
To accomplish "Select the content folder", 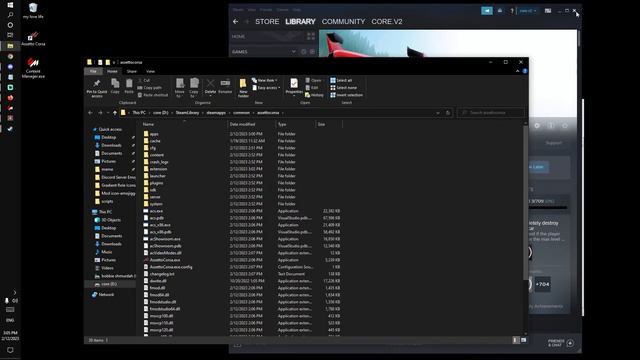I will point(157,155).
